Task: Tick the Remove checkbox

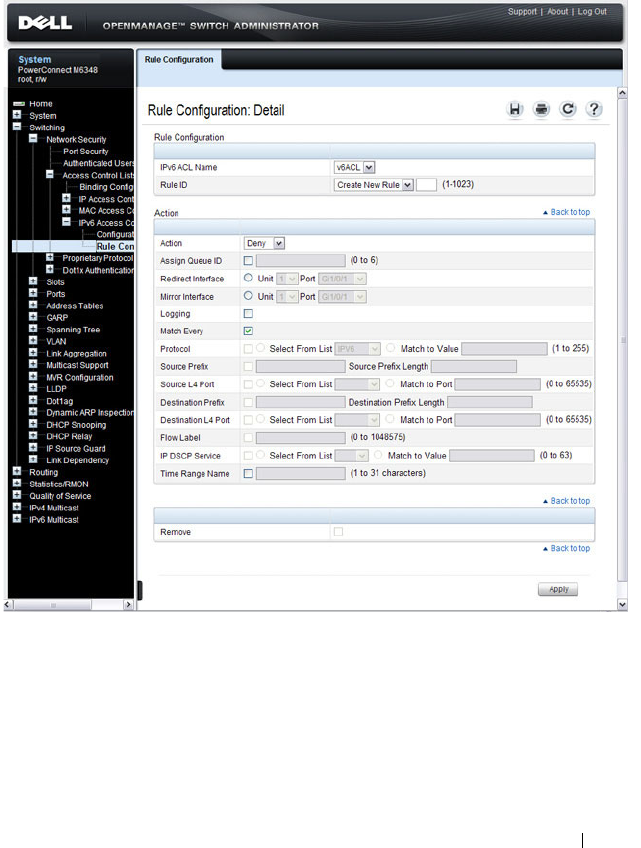Action: click(x=338, y=532)
